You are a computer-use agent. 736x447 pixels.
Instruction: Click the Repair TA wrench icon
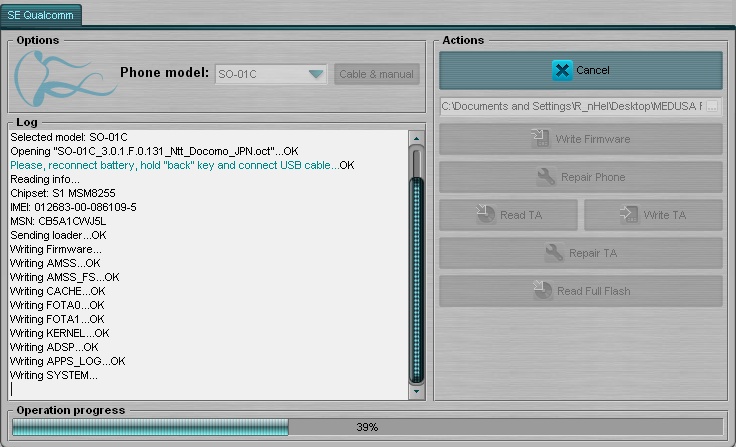554,253
